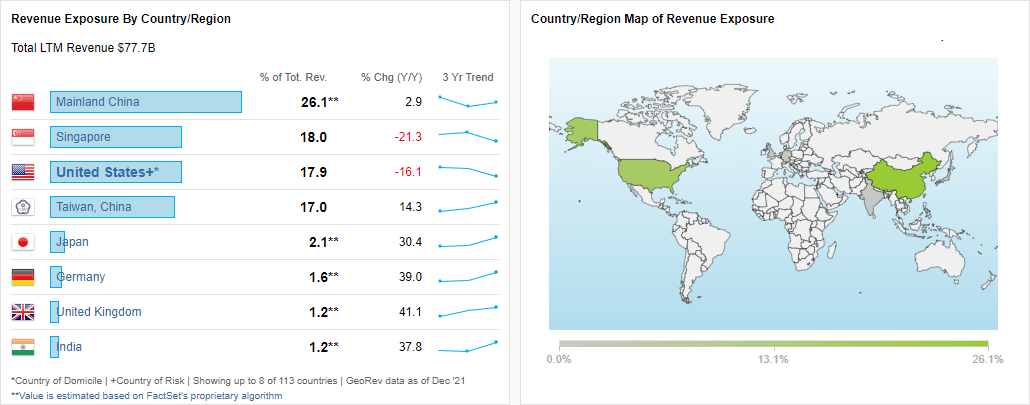Click the -21.3 year-over-year change value

pyautogui.click(x=408, y=137)
